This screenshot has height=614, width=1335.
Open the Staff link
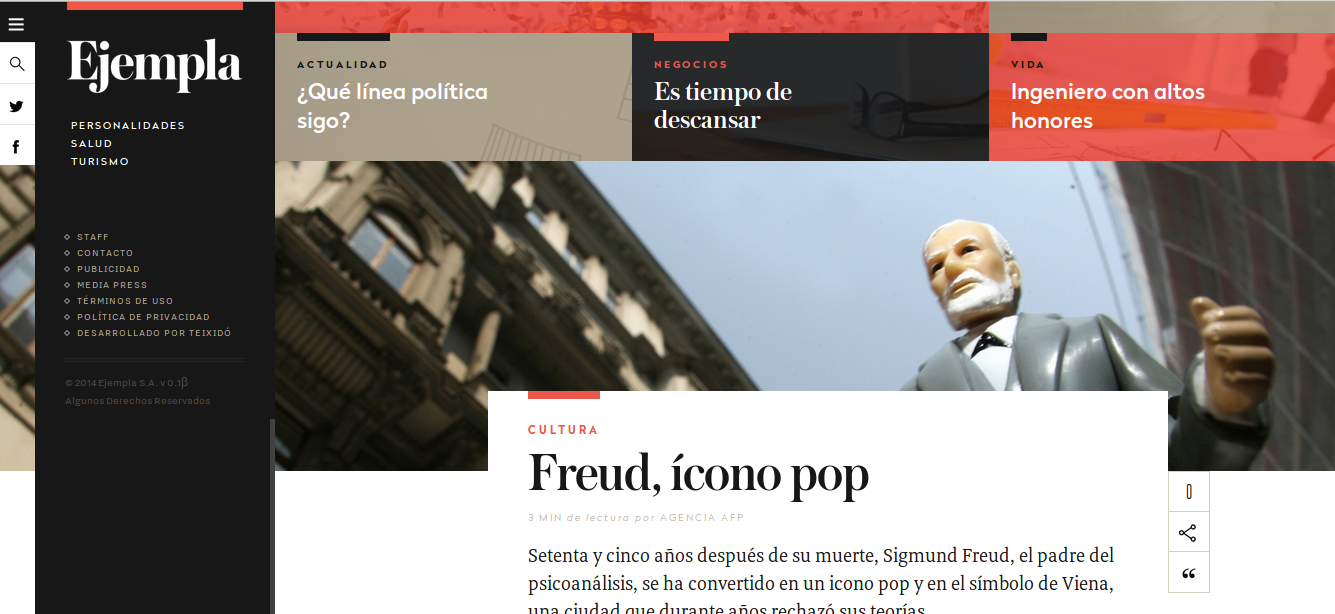tap(93, 237)
